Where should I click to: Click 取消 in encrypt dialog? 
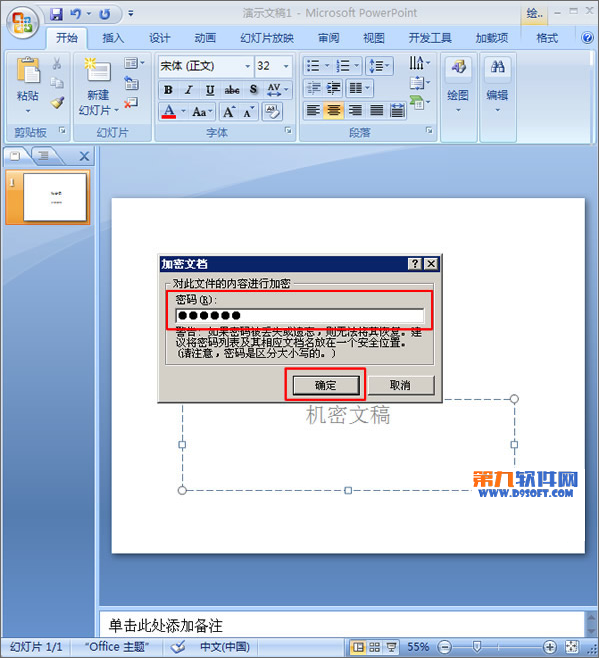point(400,385)
